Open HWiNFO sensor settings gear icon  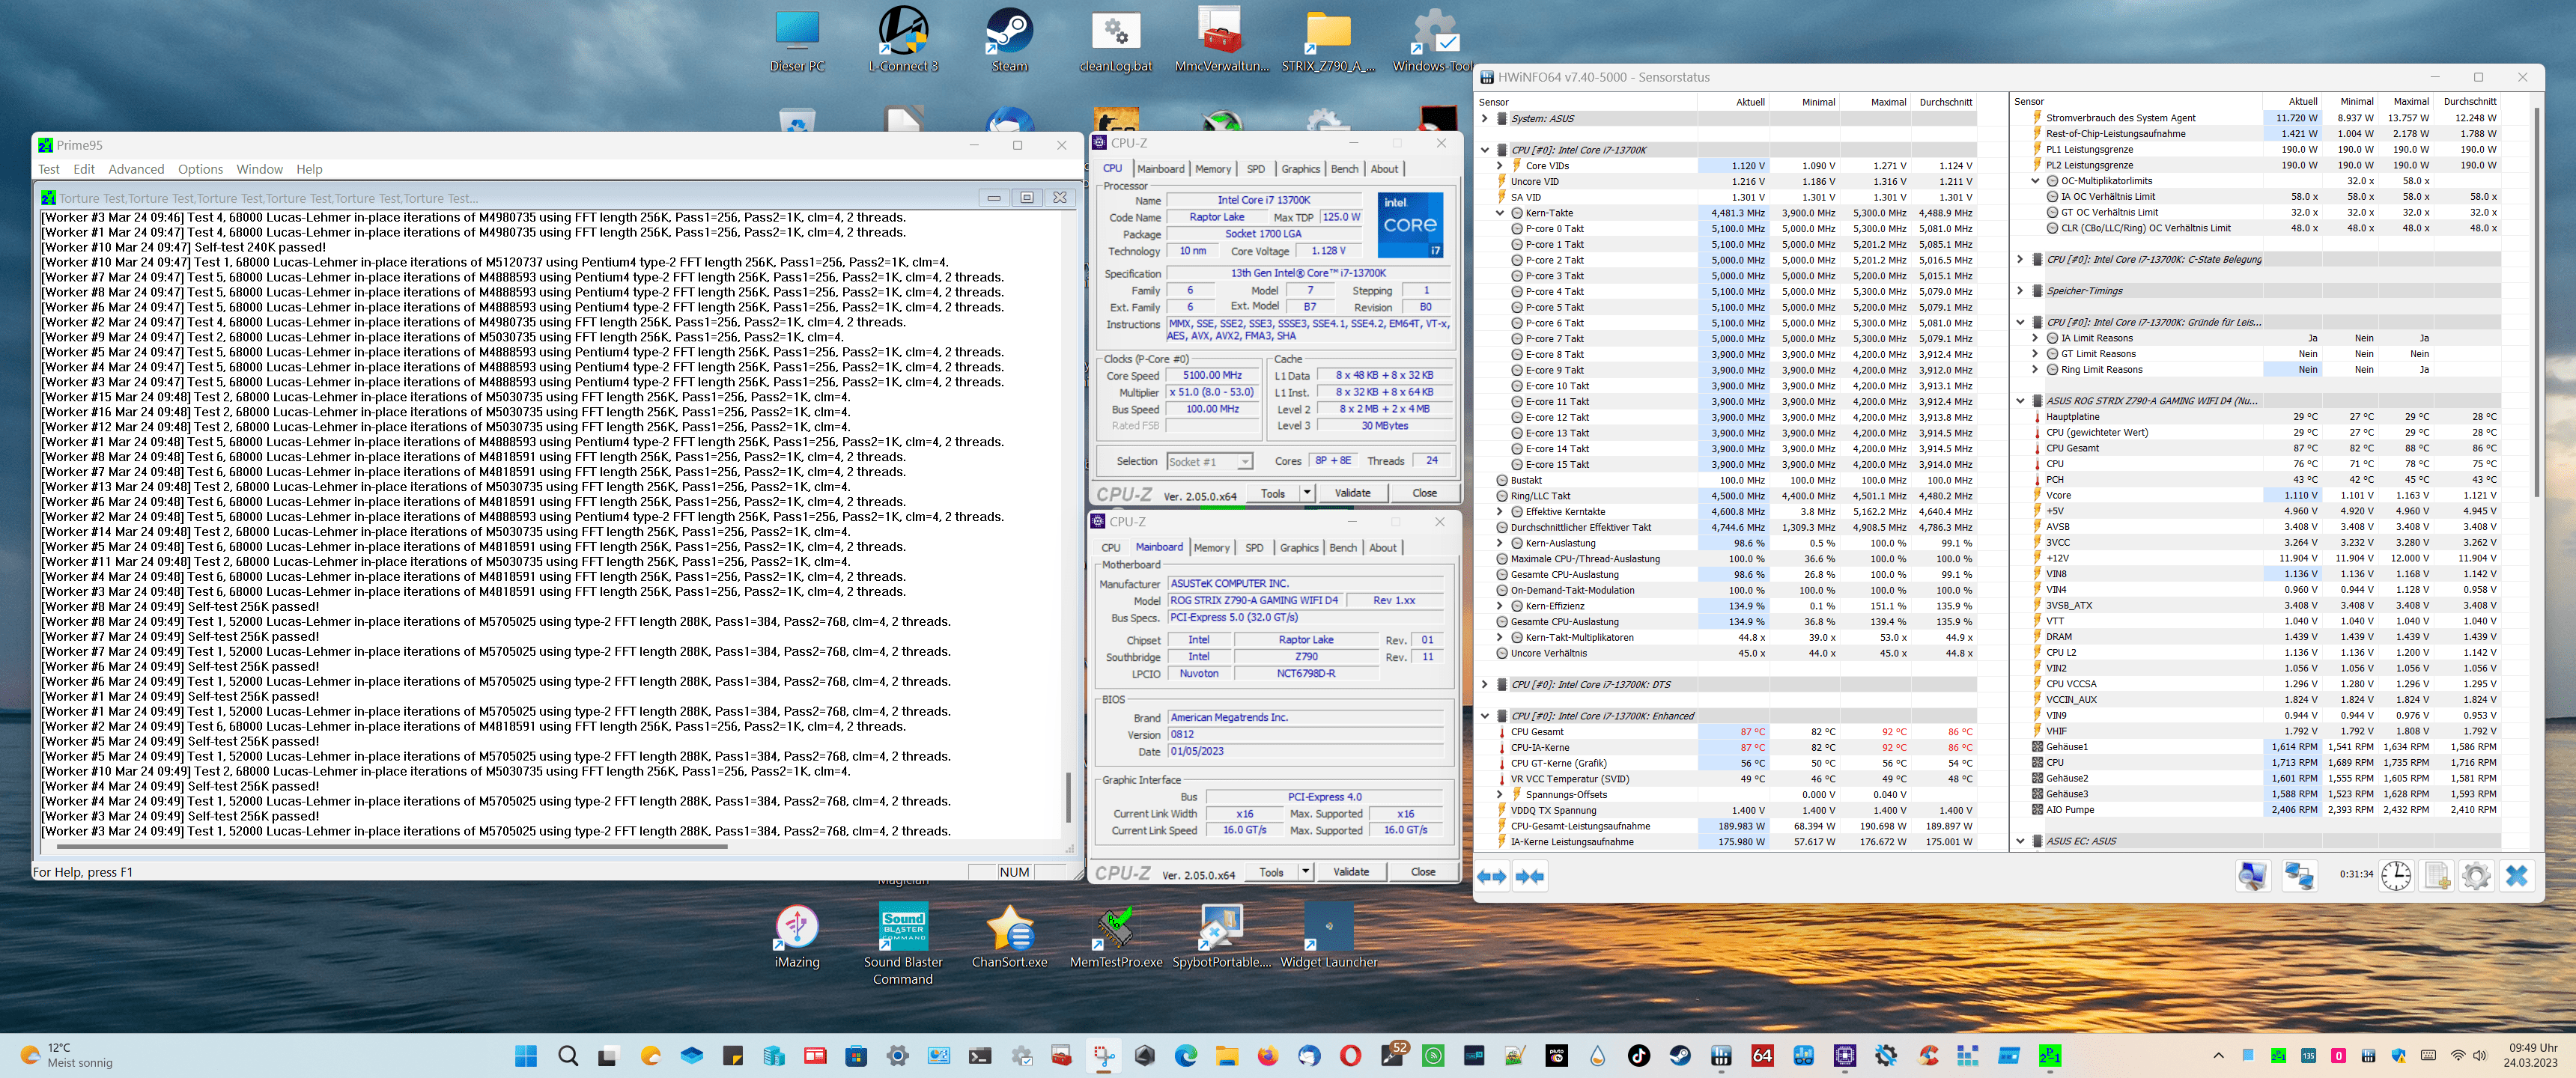pyautogui.click(x=2477, y=876)
